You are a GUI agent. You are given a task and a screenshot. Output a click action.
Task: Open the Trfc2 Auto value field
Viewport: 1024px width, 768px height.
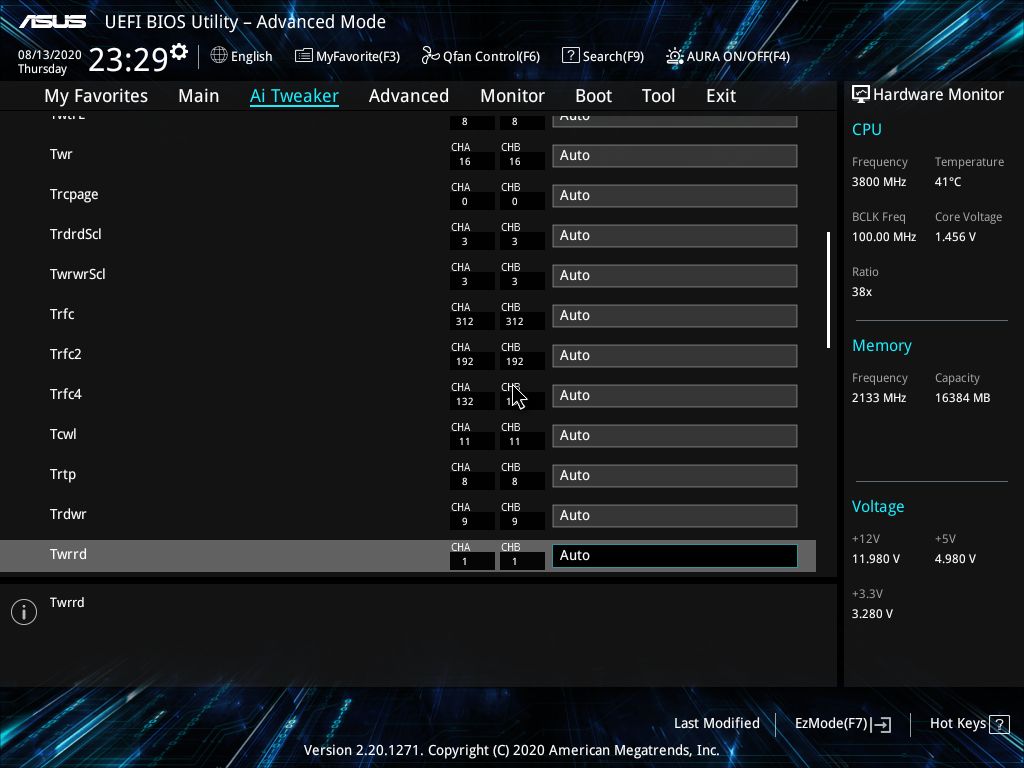point(675,355)
